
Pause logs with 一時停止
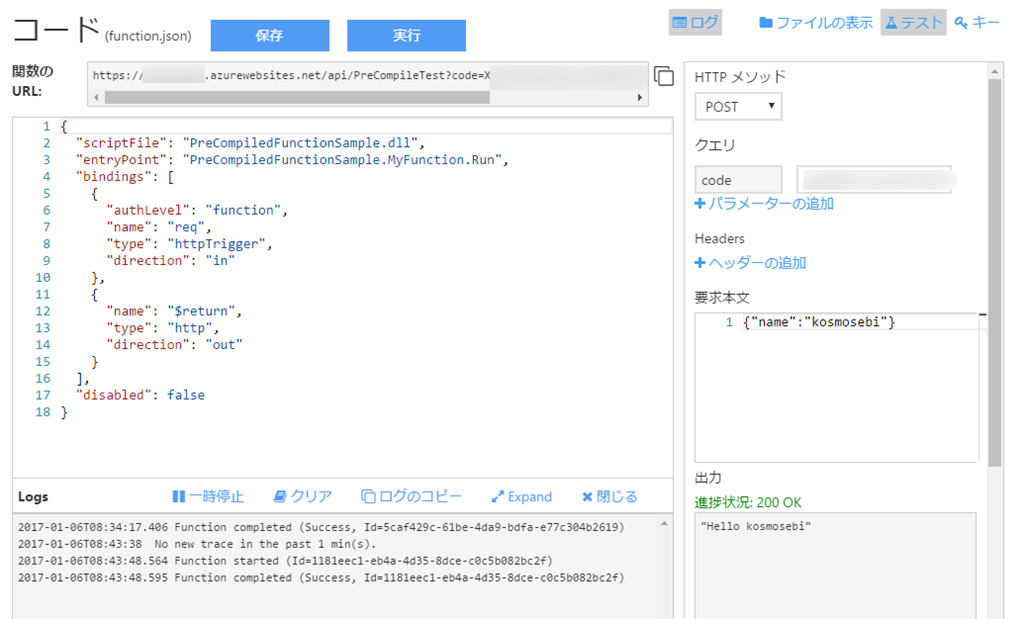(208, 497)
